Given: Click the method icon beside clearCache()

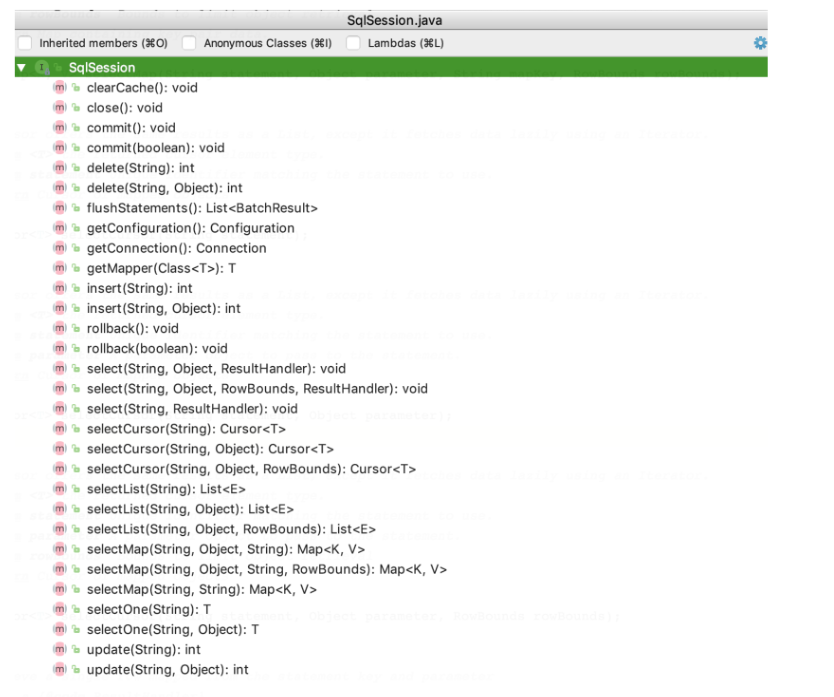Looking at the screenshot, I should 58,88.
